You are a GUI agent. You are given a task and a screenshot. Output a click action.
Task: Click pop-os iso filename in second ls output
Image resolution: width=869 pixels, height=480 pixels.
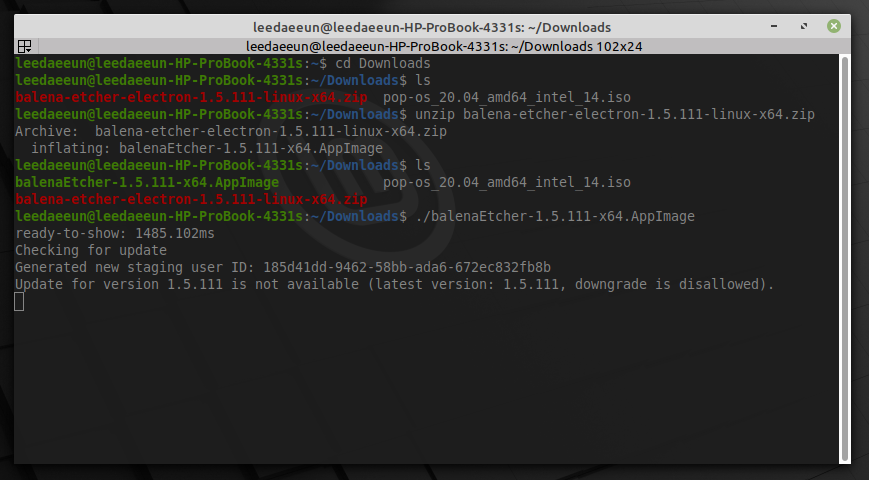tap(507, 182)
